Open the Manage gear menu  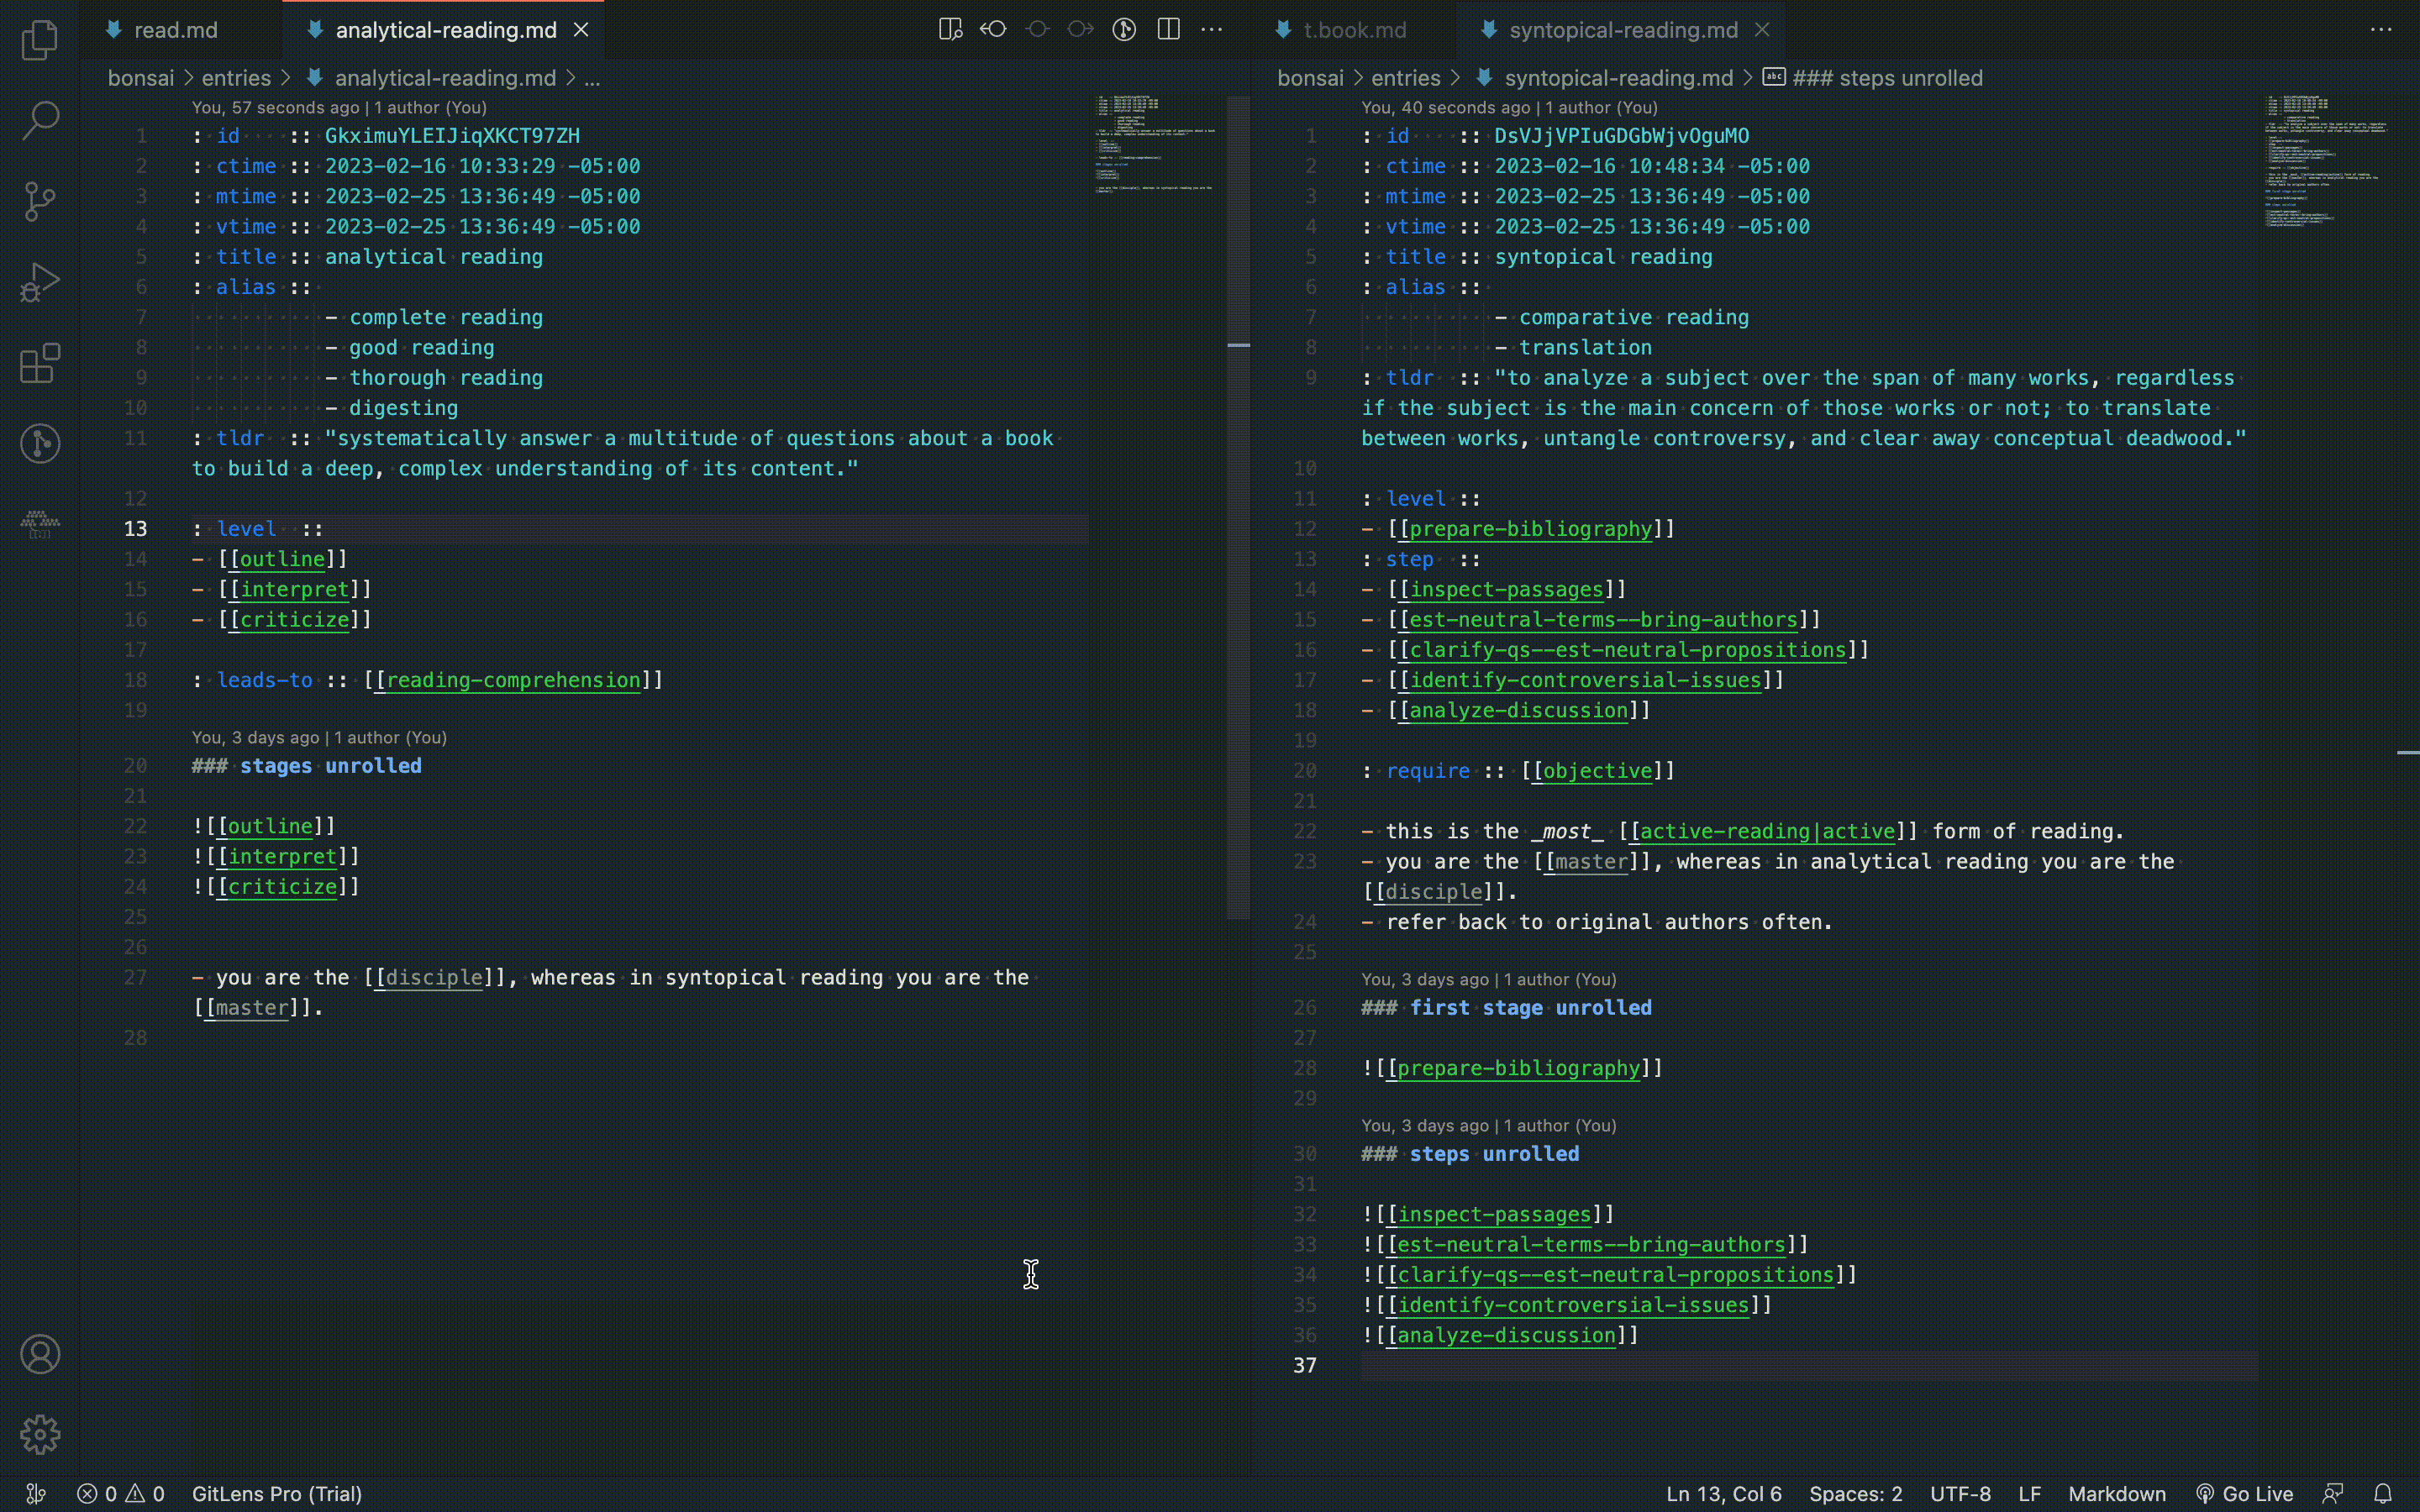[x=40, y=1435]
